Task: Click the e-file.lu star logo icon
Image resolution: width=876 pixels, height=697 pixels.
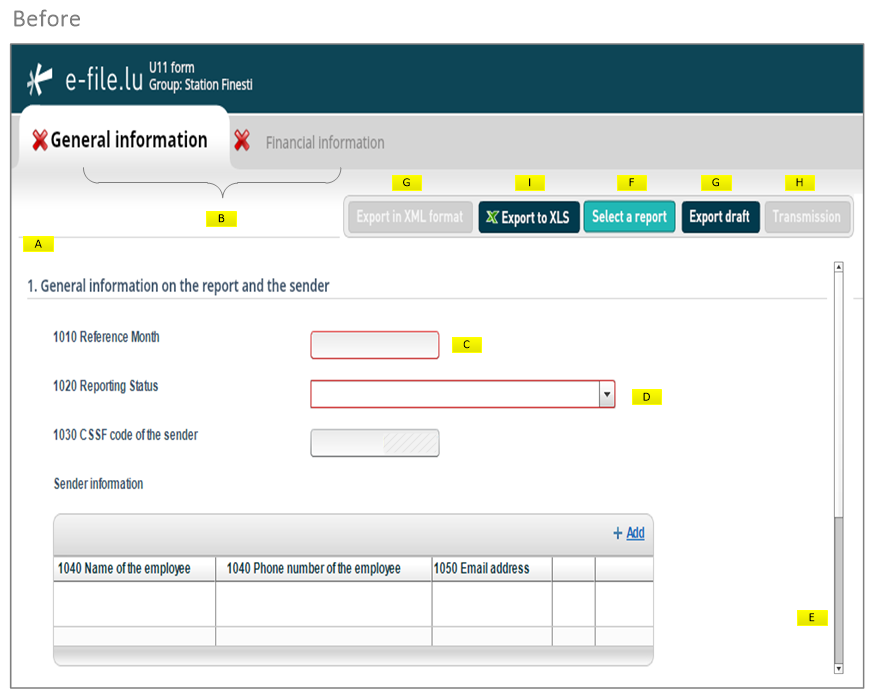Action: 40,79
